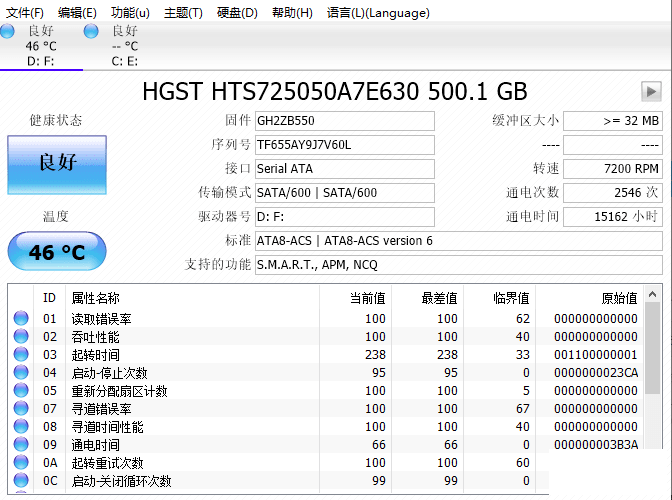
Task: Select attribute name 寻道时间性能
Action: [x=108, y=427]
